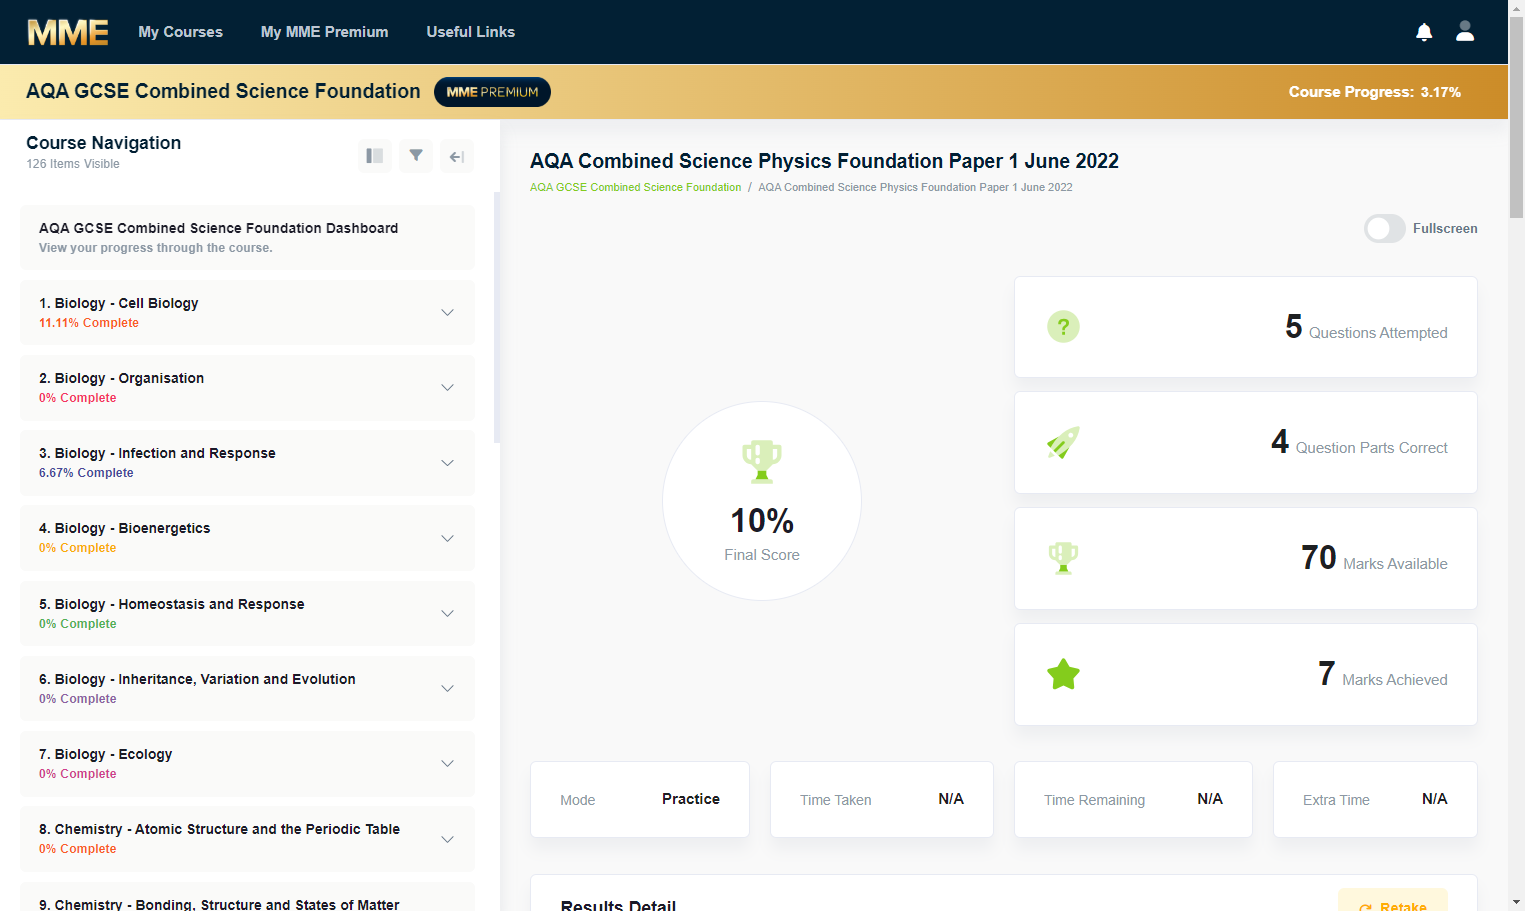Go to My MME Premium page
The height and width of the screenshot is (911, 1525).
pyautogui.click(x=325, y=32)
